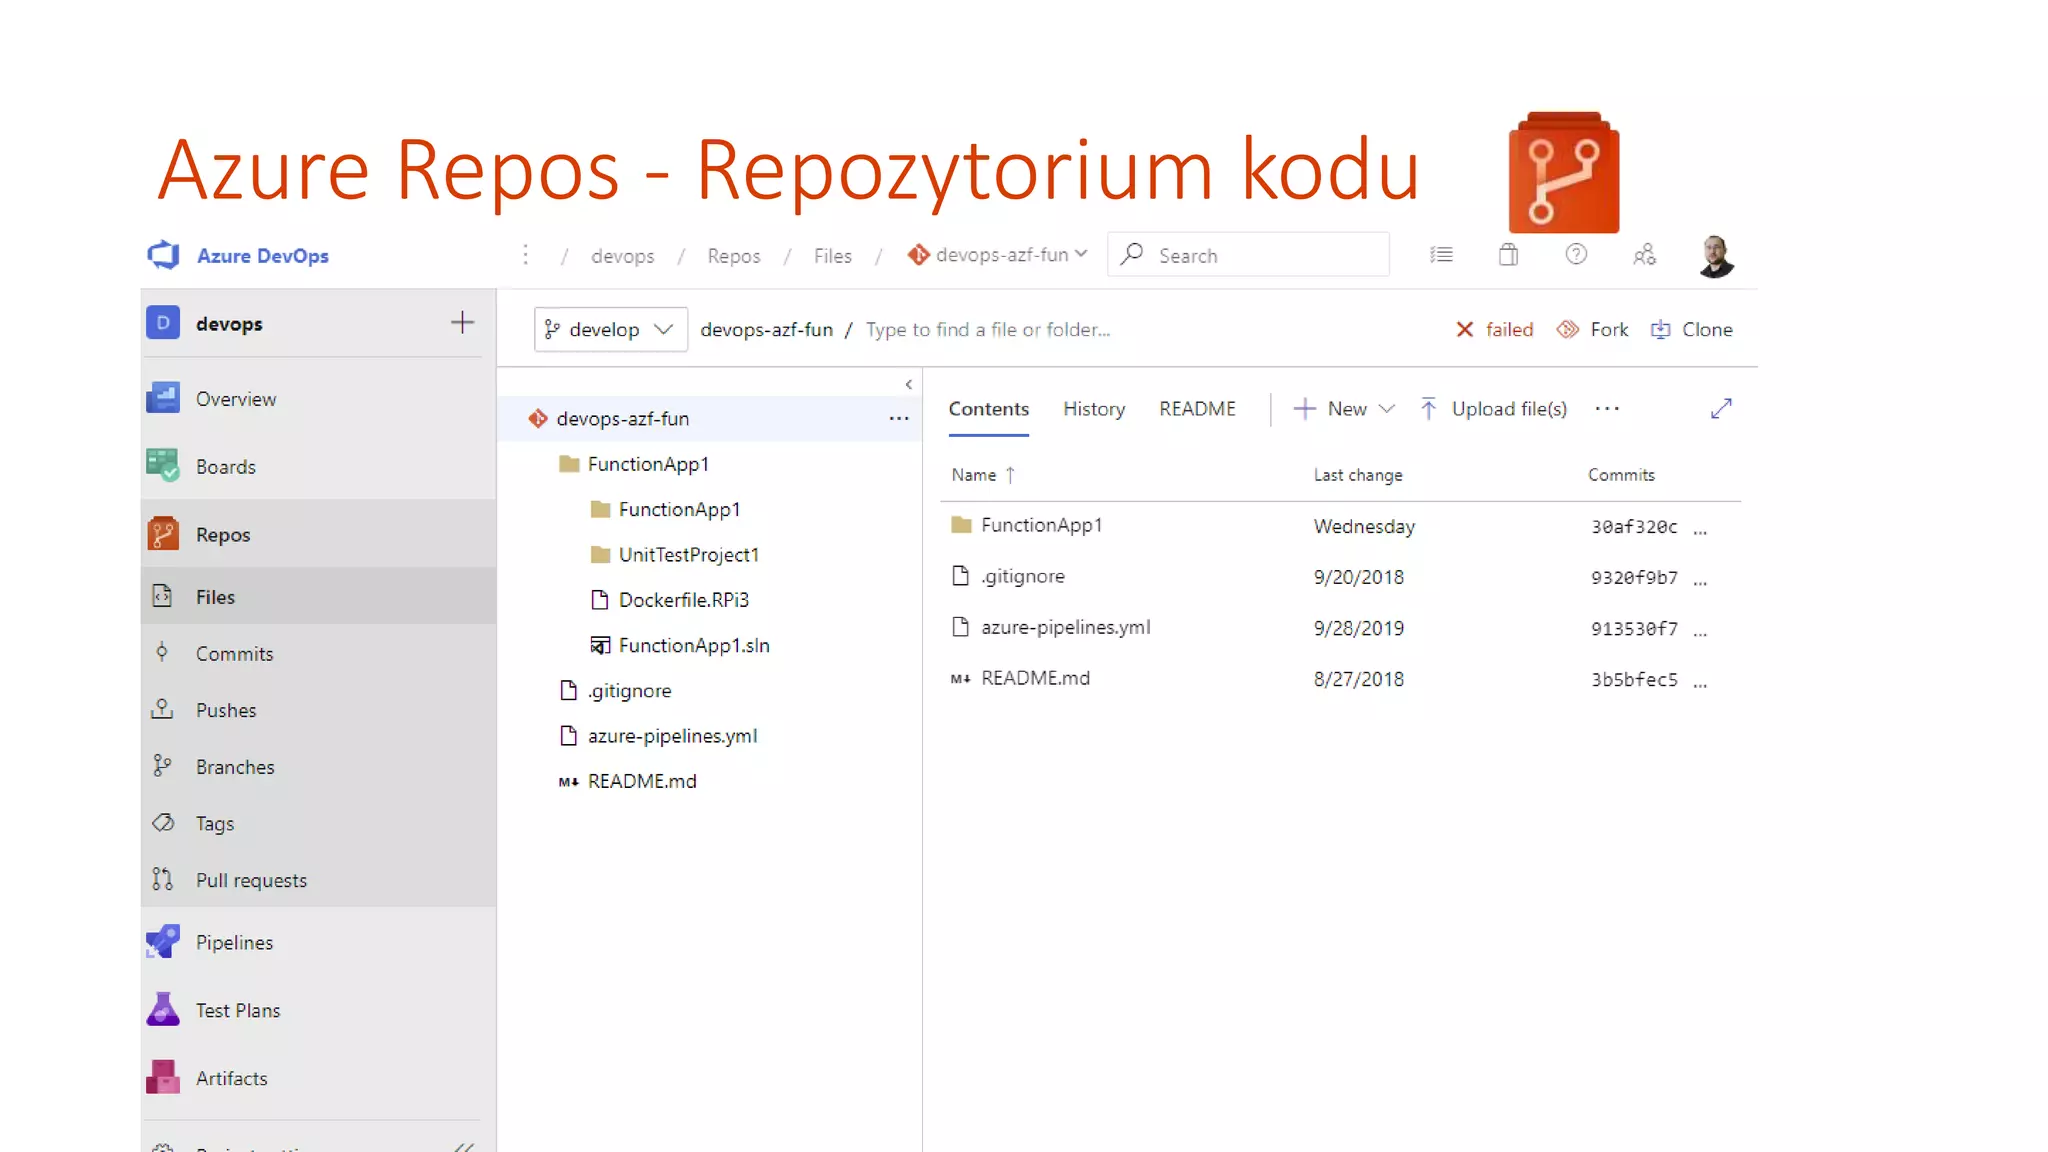Open commit 913530f7
The image size is (2048, 1152).
(x=1634, y=629)
